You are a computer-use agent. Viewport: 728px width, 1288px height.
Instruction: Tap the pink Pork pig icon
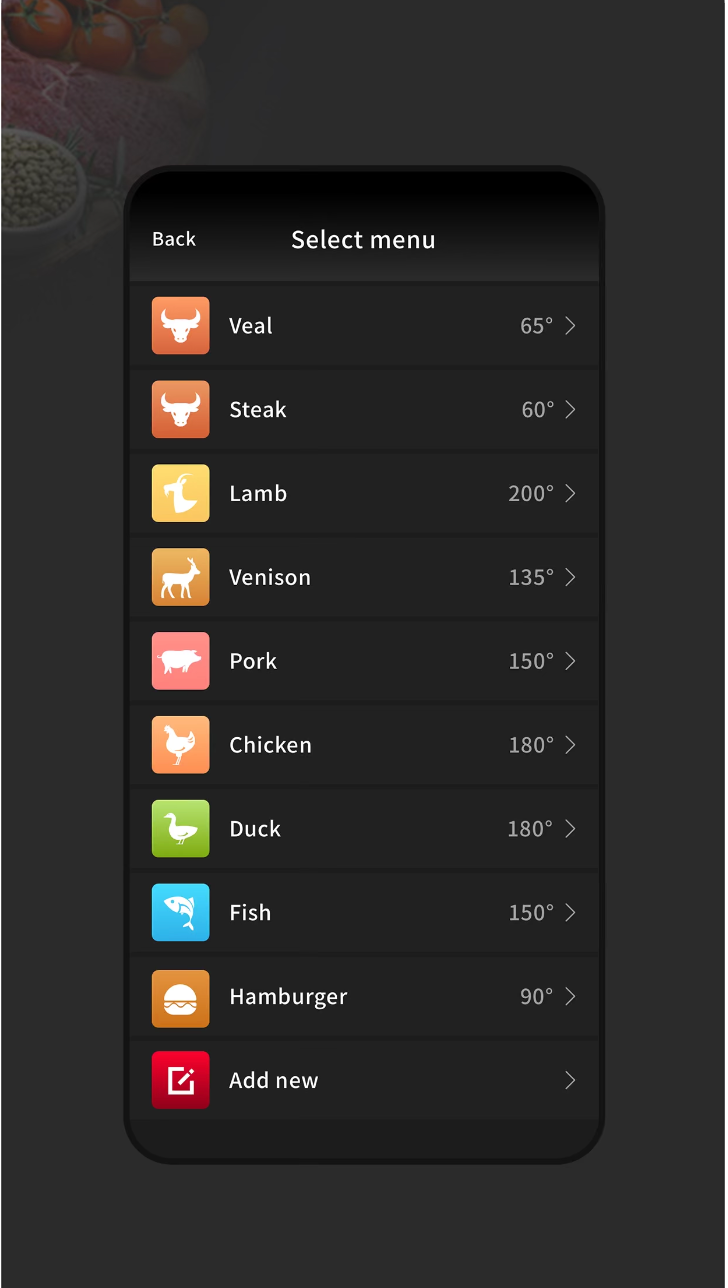[x=181, y=661]
